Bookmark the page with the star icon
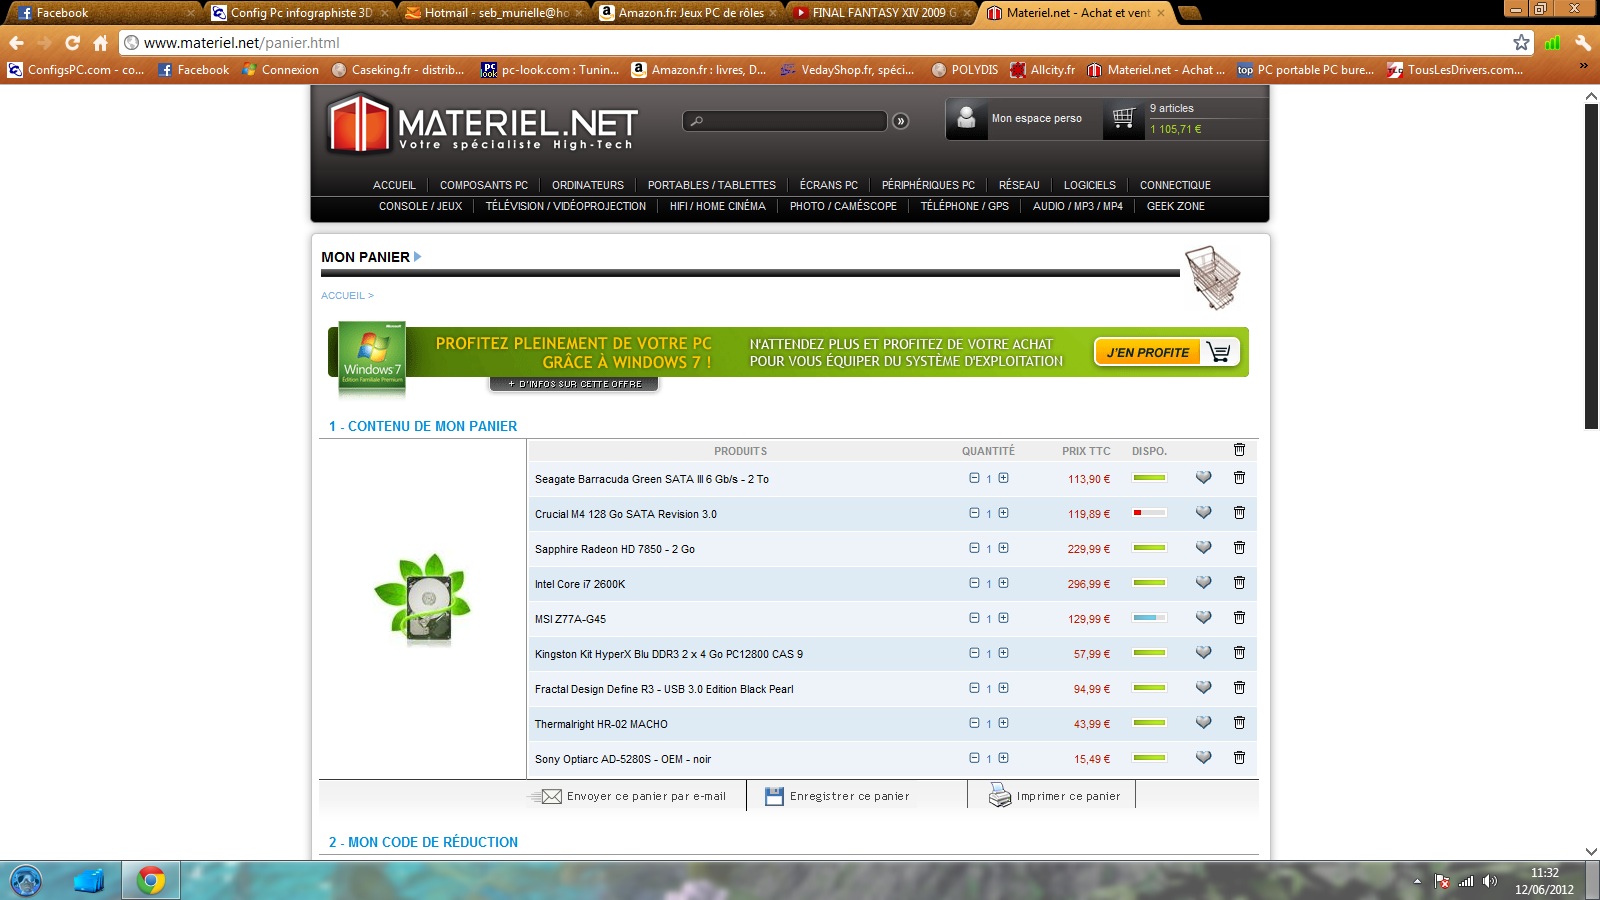Image resolution: width=1600 pixels, height=900 pixels. 1521,42
